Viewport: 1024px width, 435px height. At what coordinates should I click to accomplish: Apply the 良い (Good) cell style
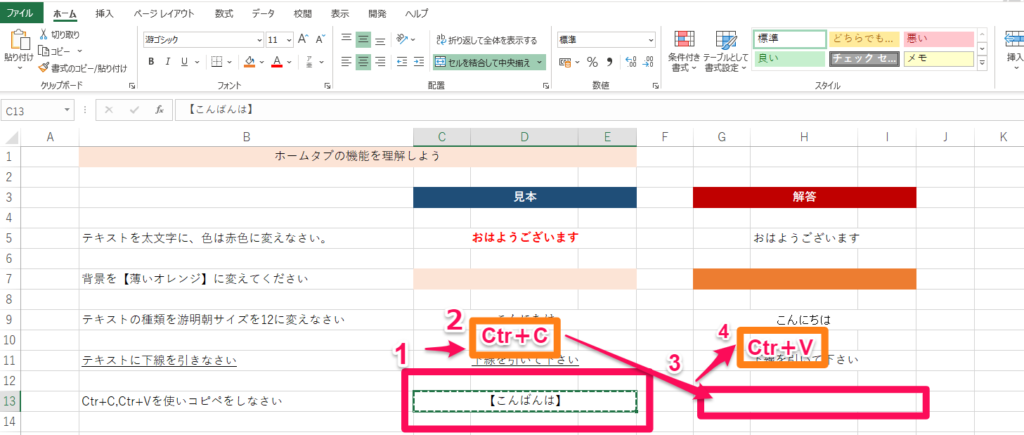(789, 59)
